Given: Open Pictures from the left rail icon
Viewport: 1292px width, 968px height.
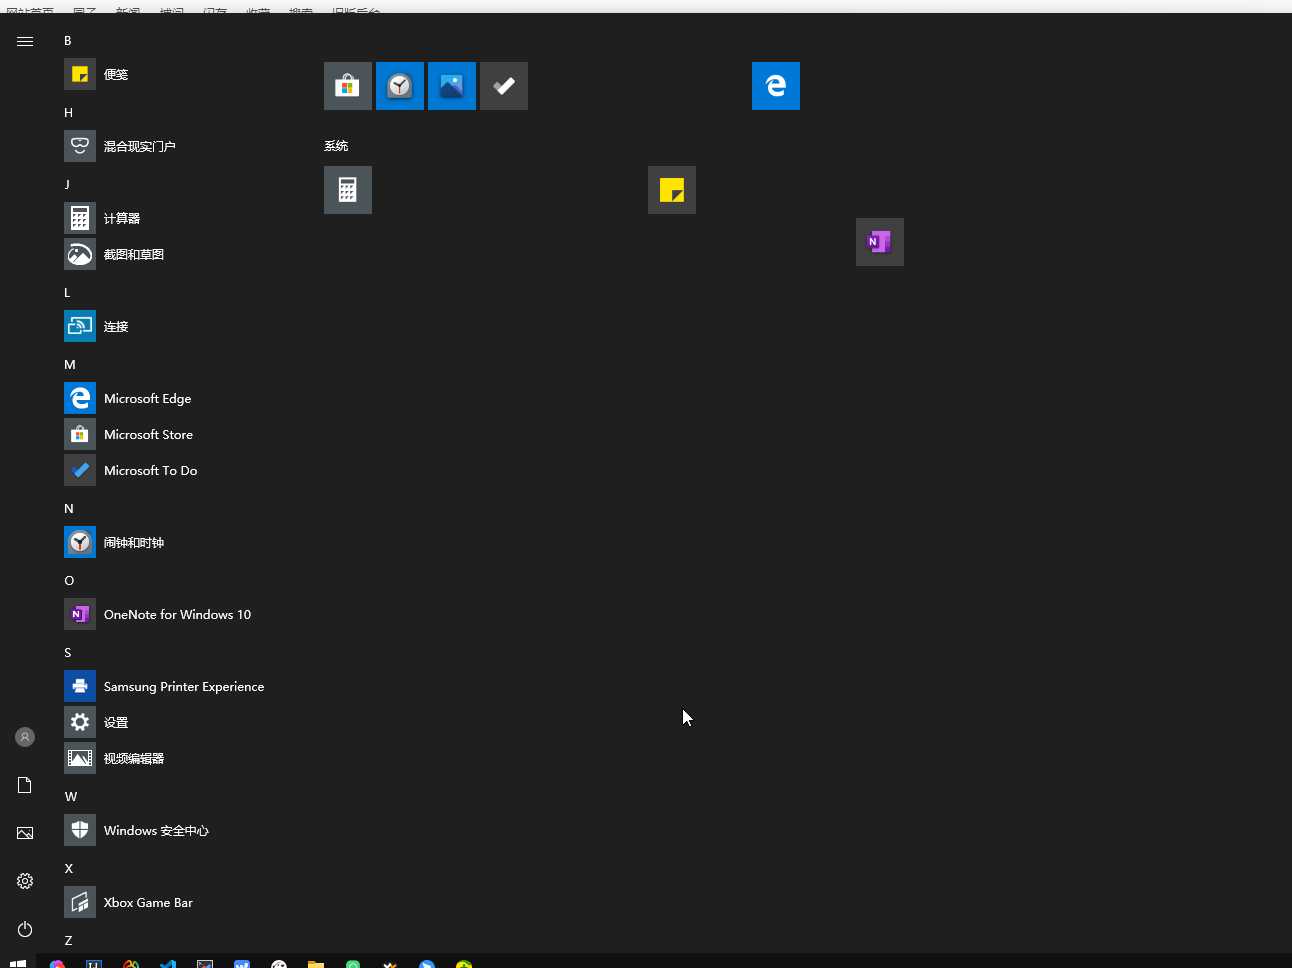Looking at the screenshot, I should (x=25, y=833).
